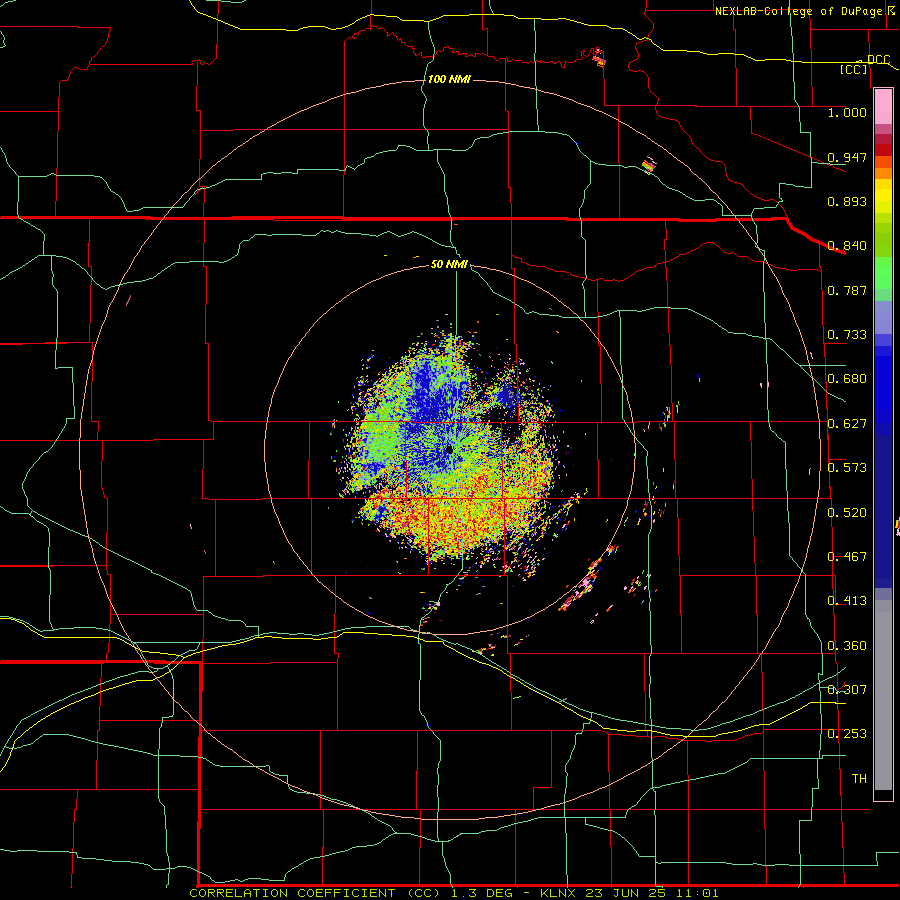
Task: Click the 0.627 scale value
Action: point(847,424)
